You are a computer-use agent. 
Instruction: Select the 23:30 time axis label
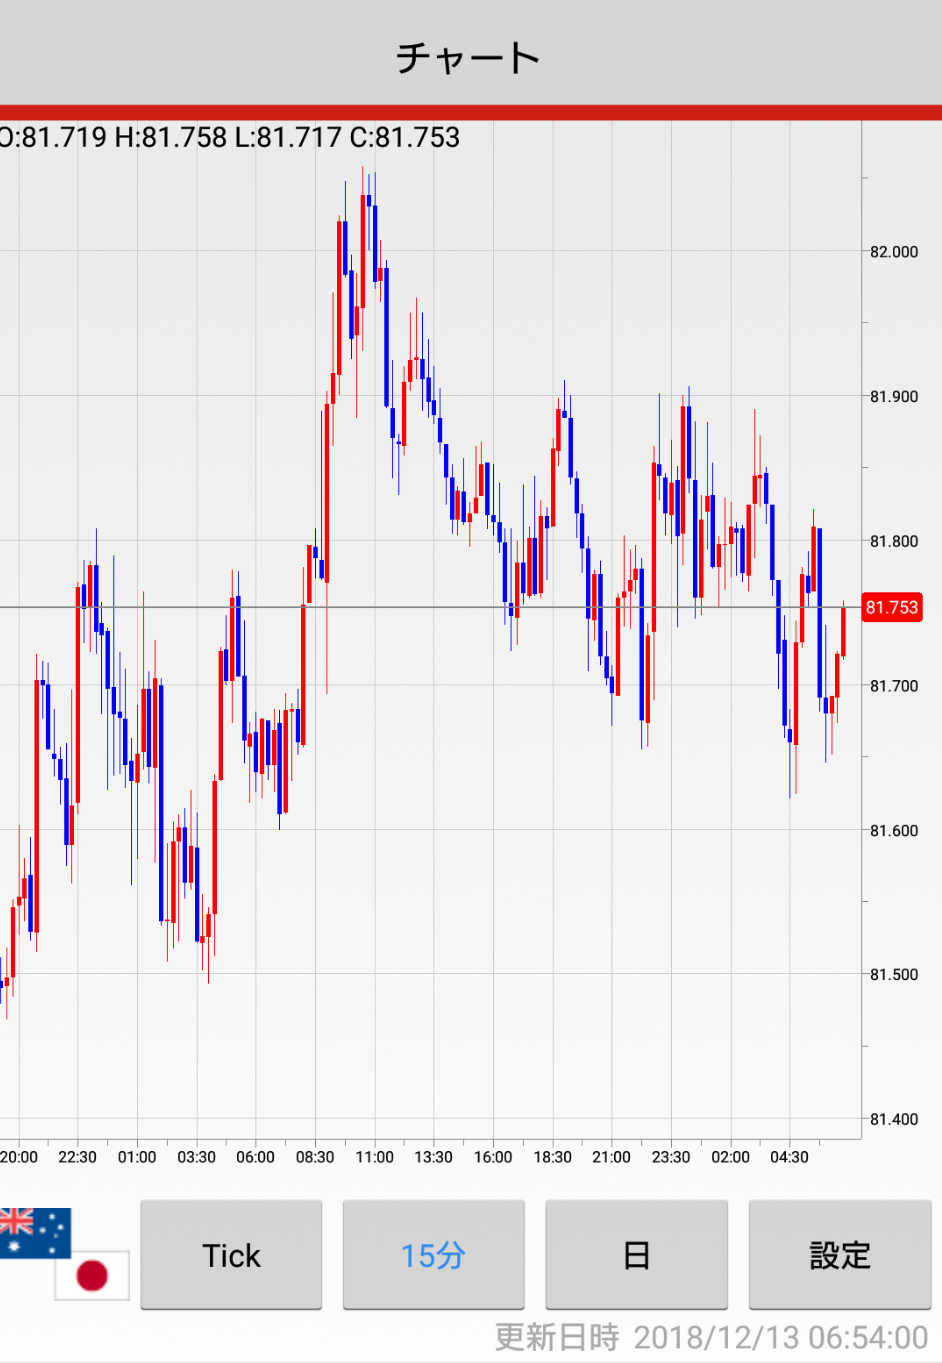point(671,1157)
